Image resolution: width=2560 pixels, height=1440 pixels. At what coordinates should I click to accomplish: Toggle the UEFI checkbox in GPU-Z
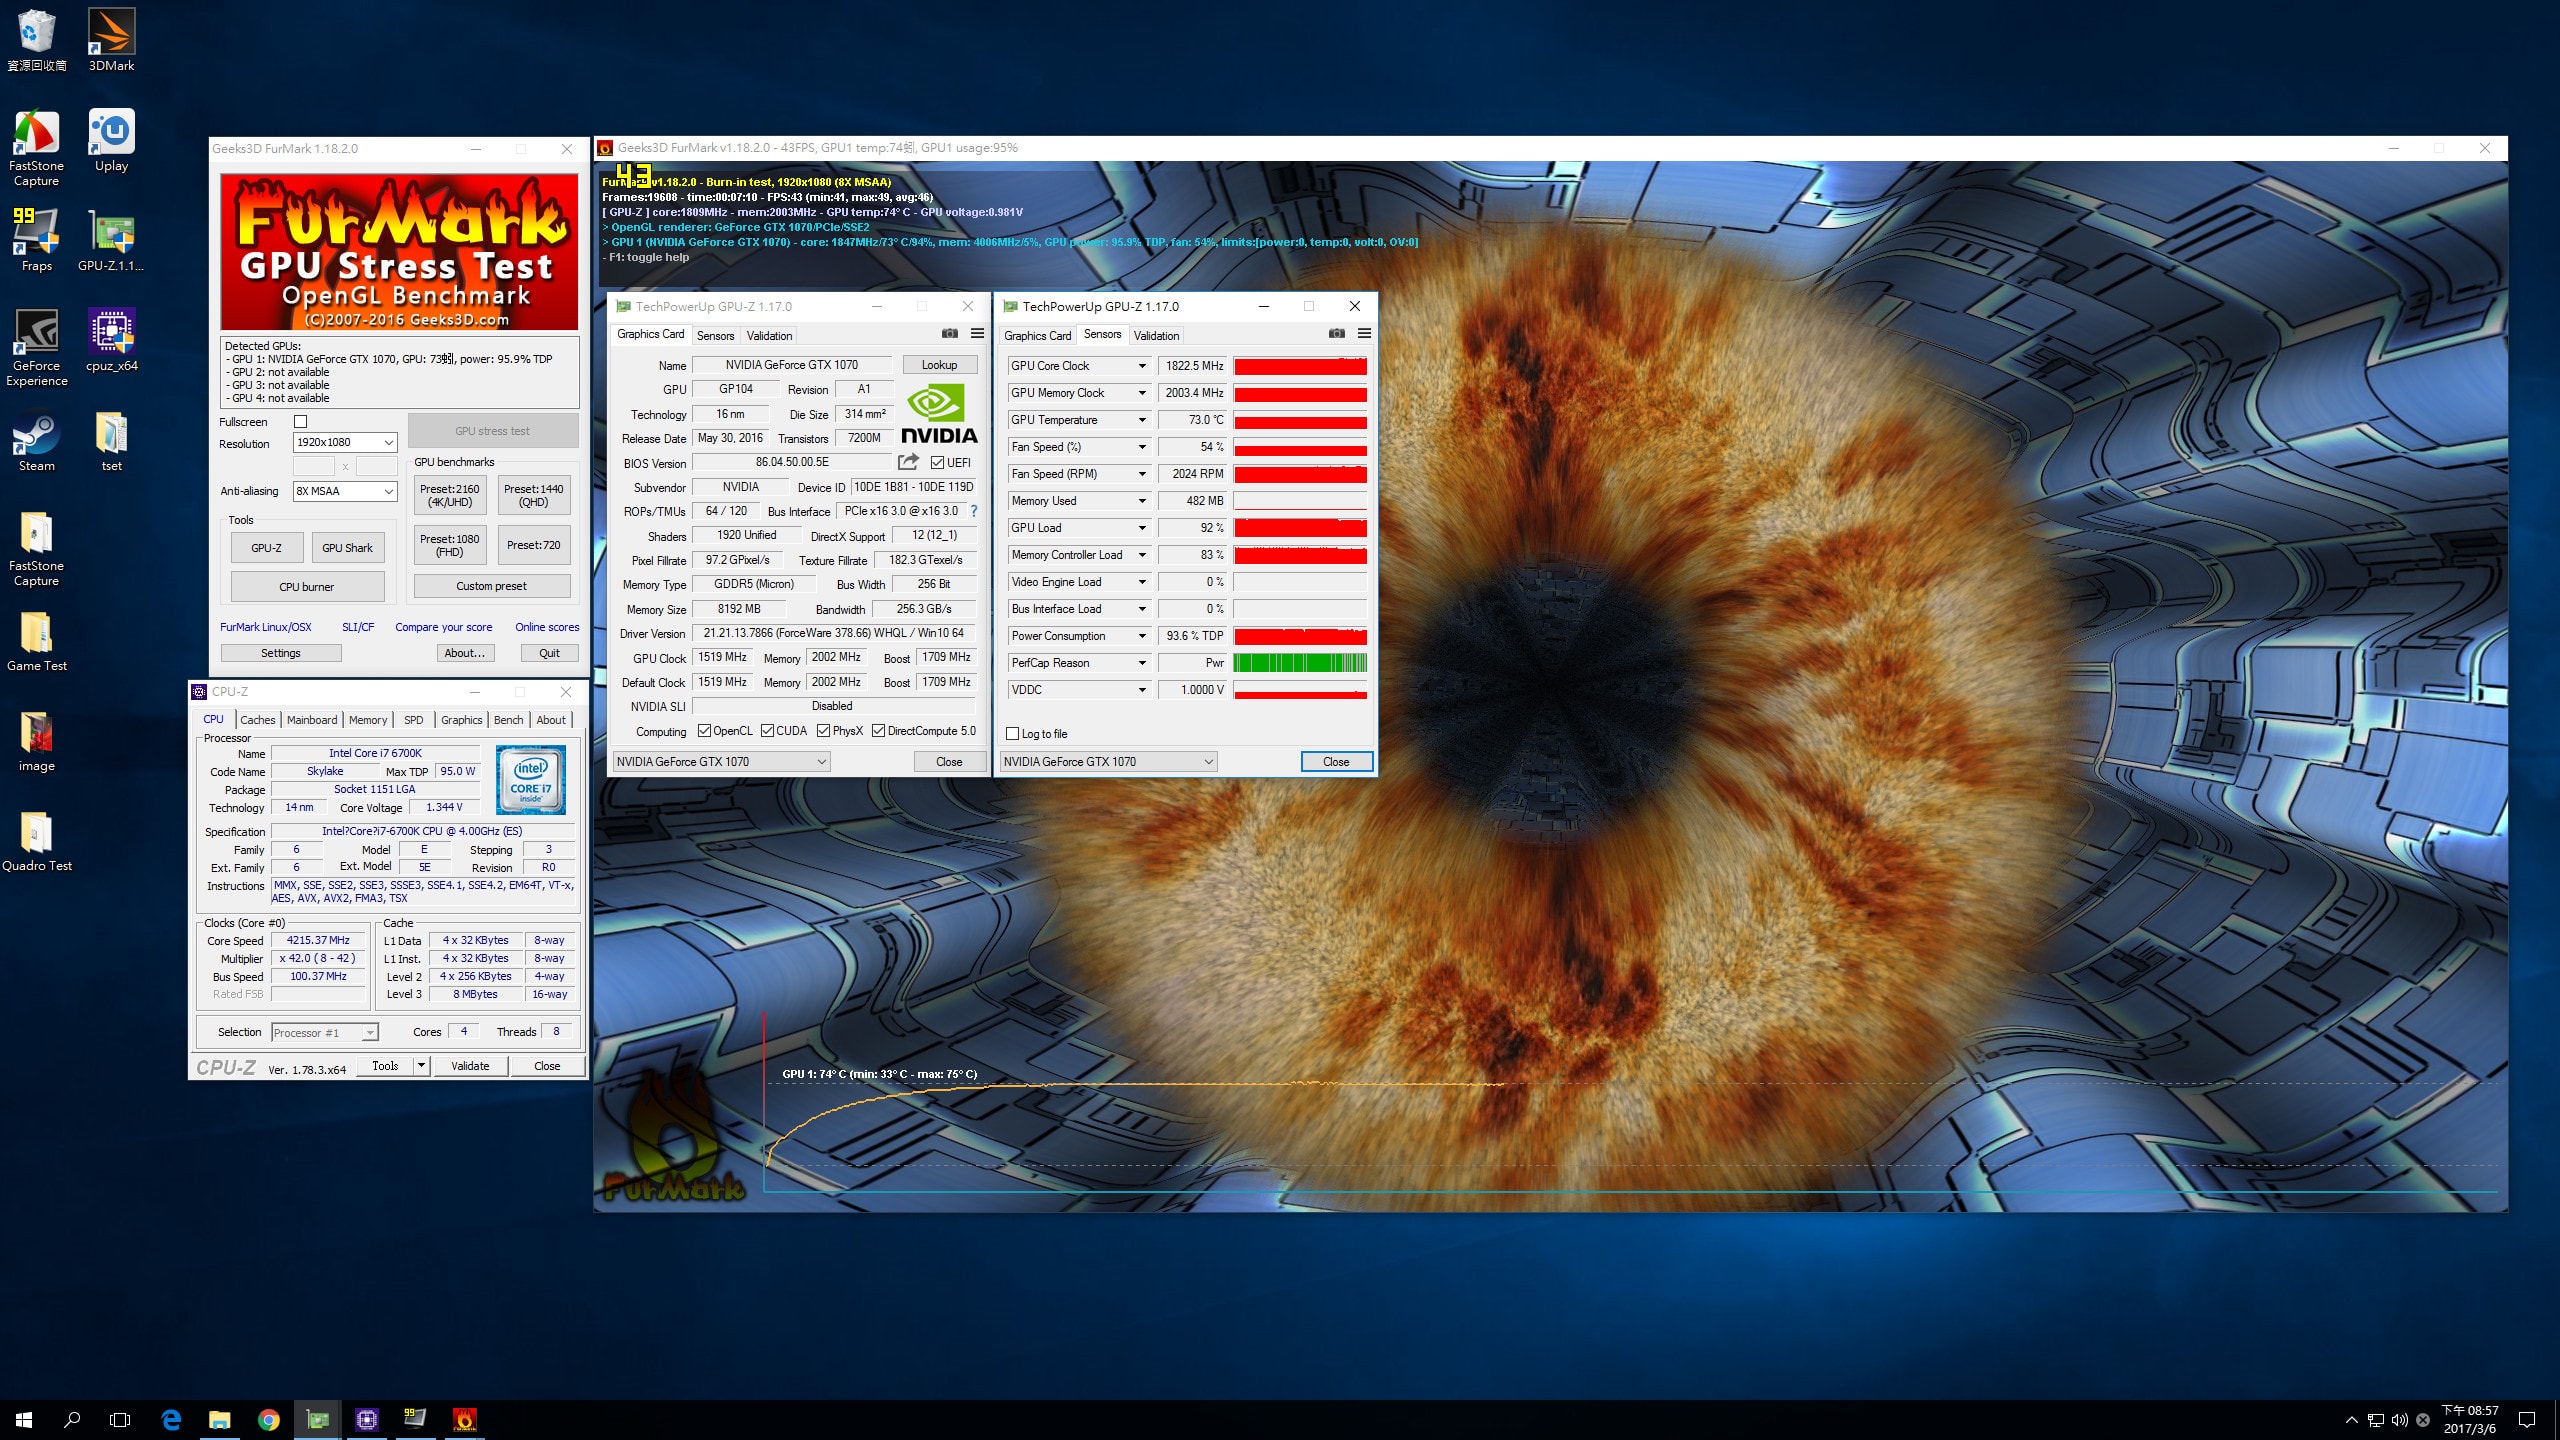pyautogui.click(x=937, y=462)
